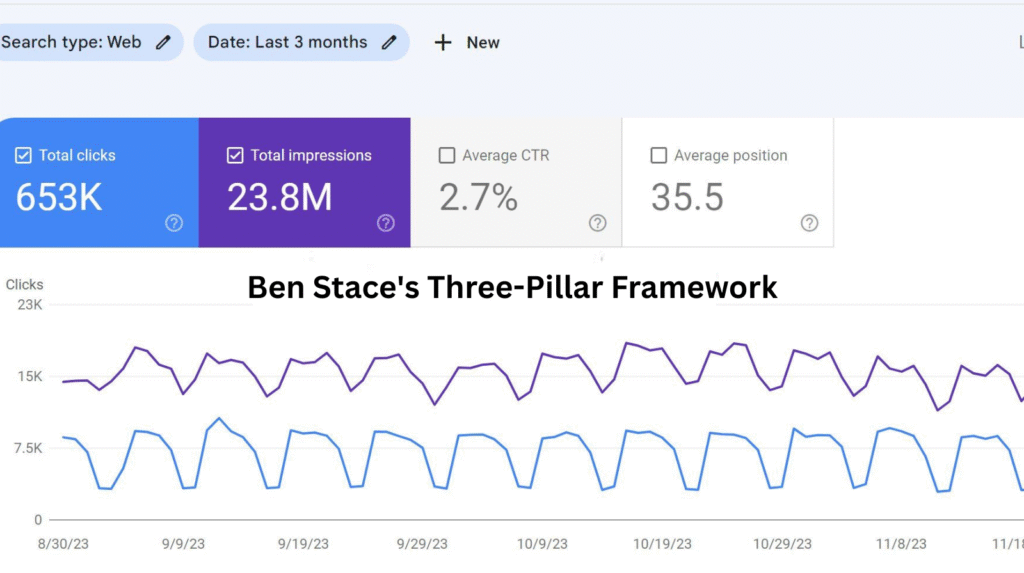Viewport: 1024px width, 573px height.
Task: Enable the Average position checkbox
Action: click(658, 155)
